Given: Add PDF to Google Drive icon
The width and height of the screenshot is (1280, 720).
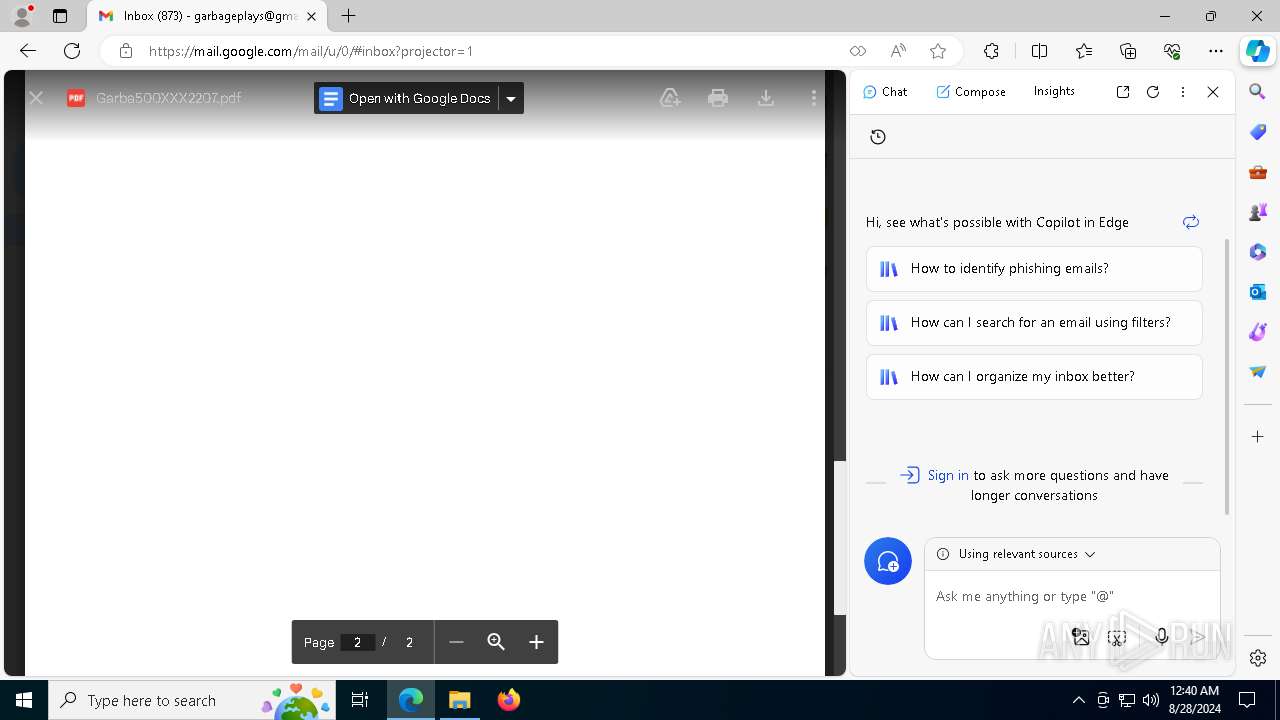Looking at the screenshot, I should [x=670, y=98].
